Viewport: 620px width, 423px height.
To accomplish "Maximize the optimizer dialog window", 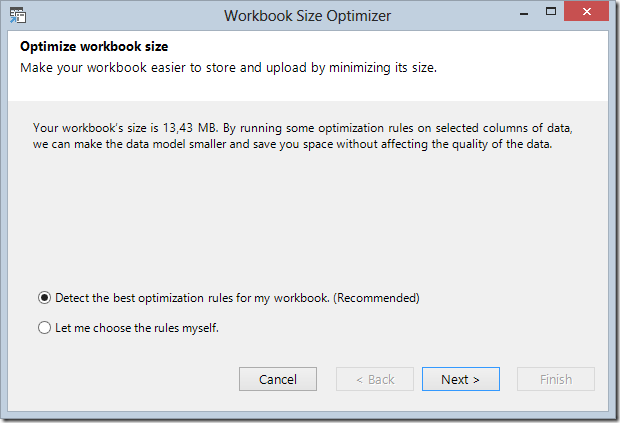I will click(550, 11).
